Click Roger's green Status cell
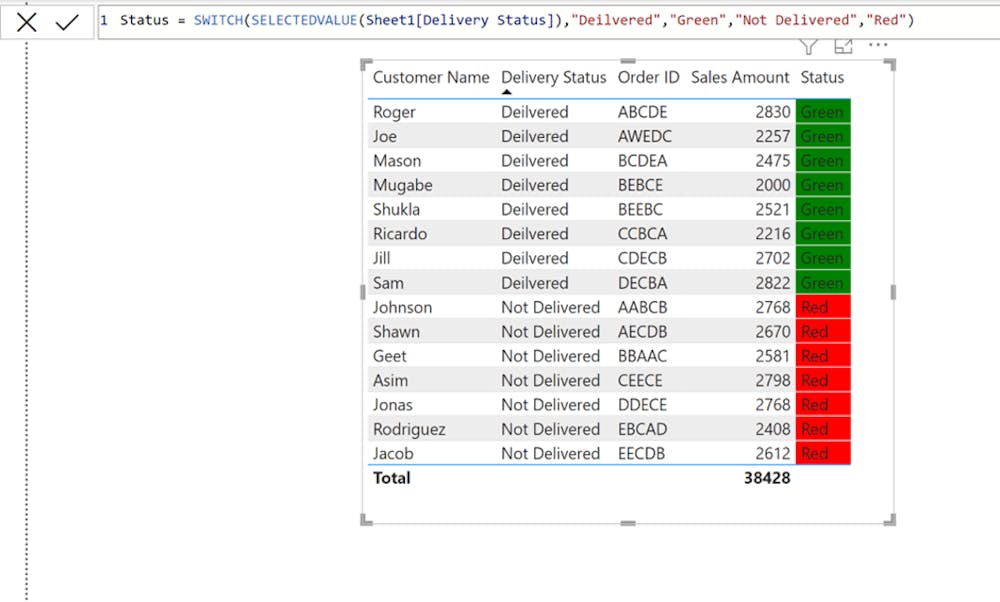The width and height of the screenshot is (1000, 602). (823, 112)
